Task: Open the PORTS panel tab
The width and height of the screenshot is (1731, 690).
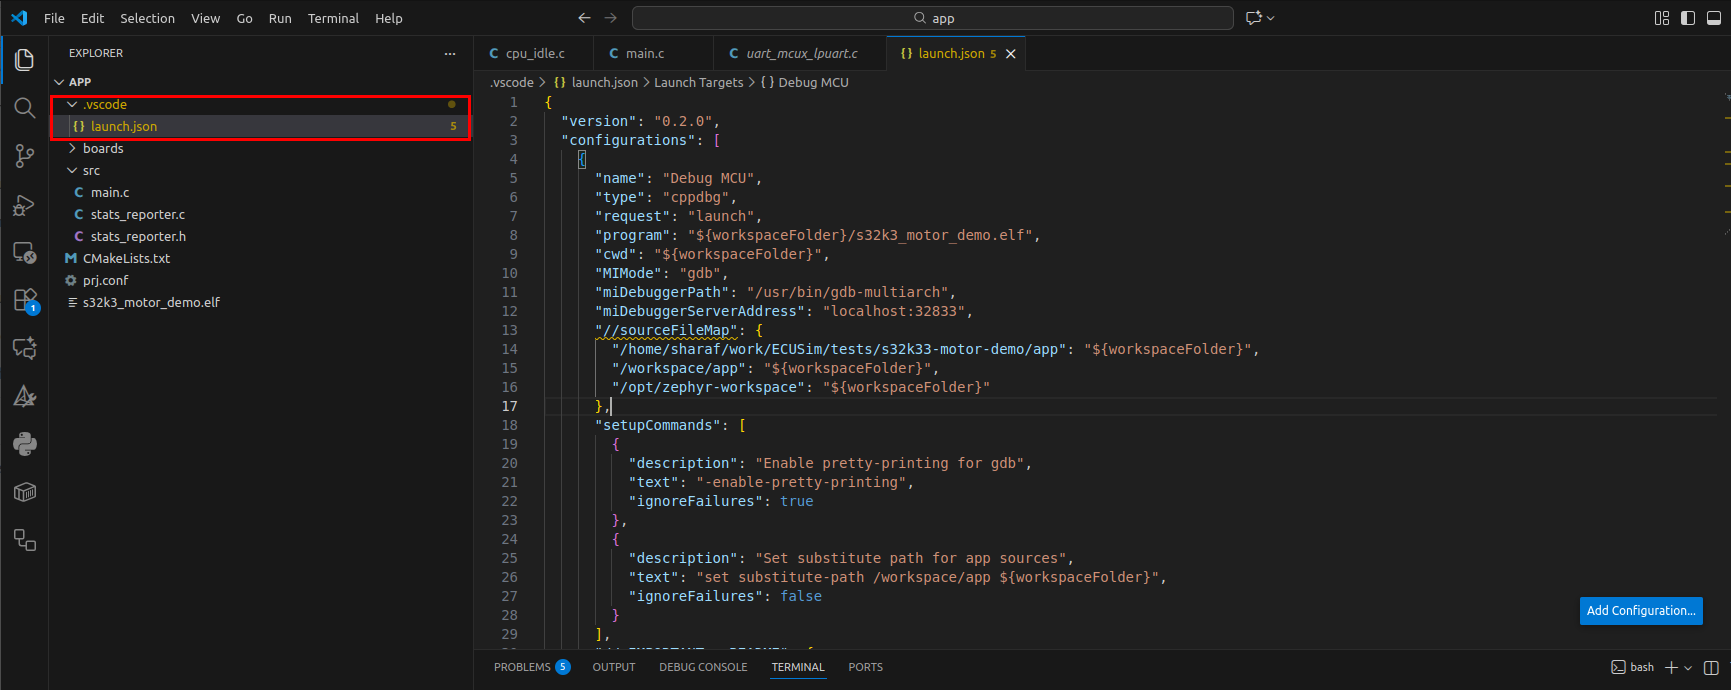Action: tap(865, 667)
